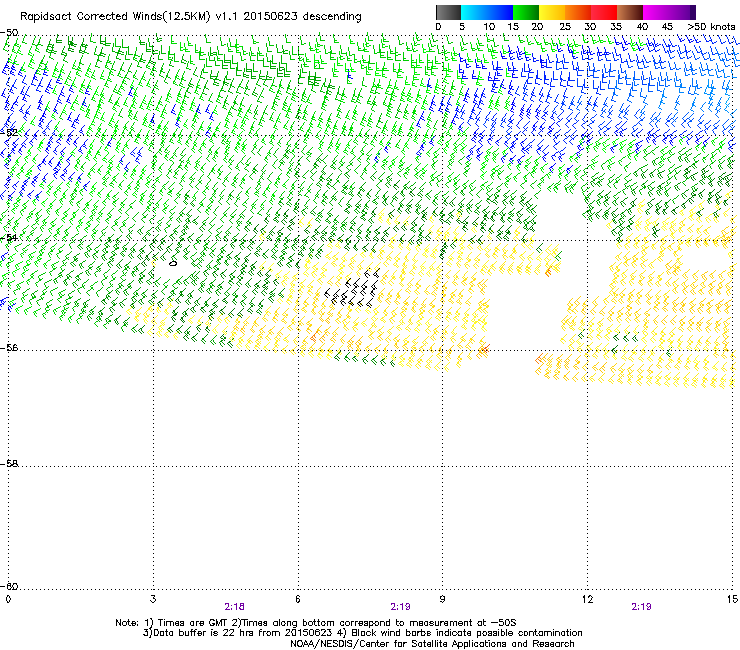740x650 pixels.
Task: Click the '25' label under the color bar
Action: (x=565, y=27)
